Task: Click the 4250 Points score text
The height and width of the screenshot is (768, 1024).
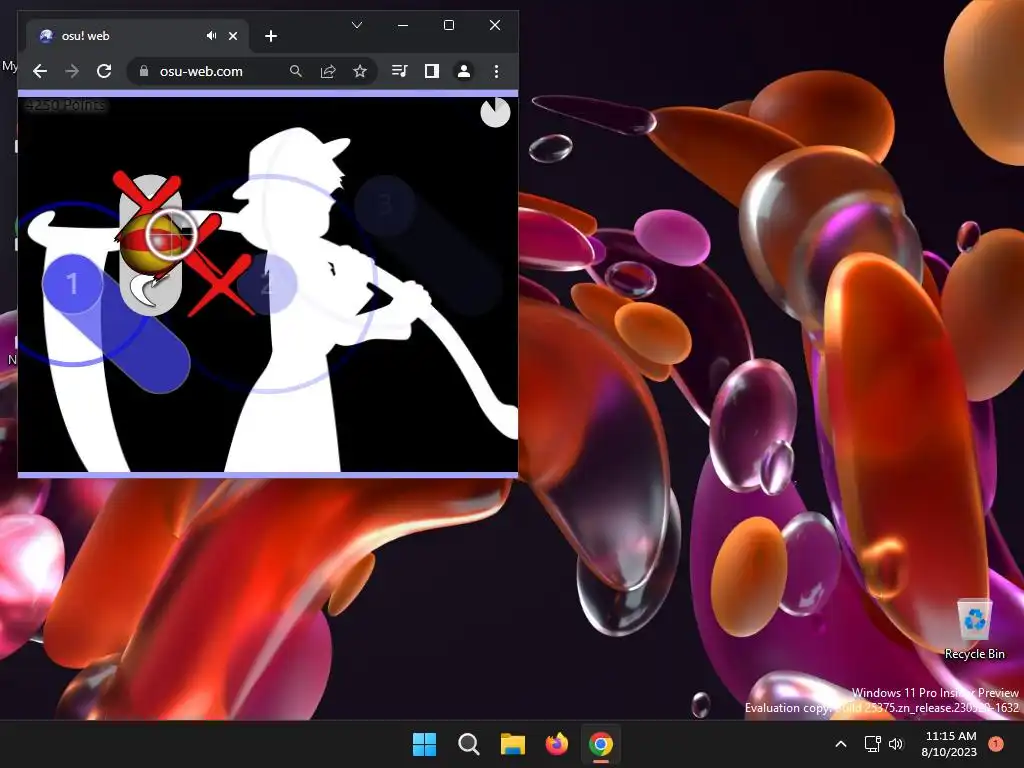Action: [x=65, y=105]
